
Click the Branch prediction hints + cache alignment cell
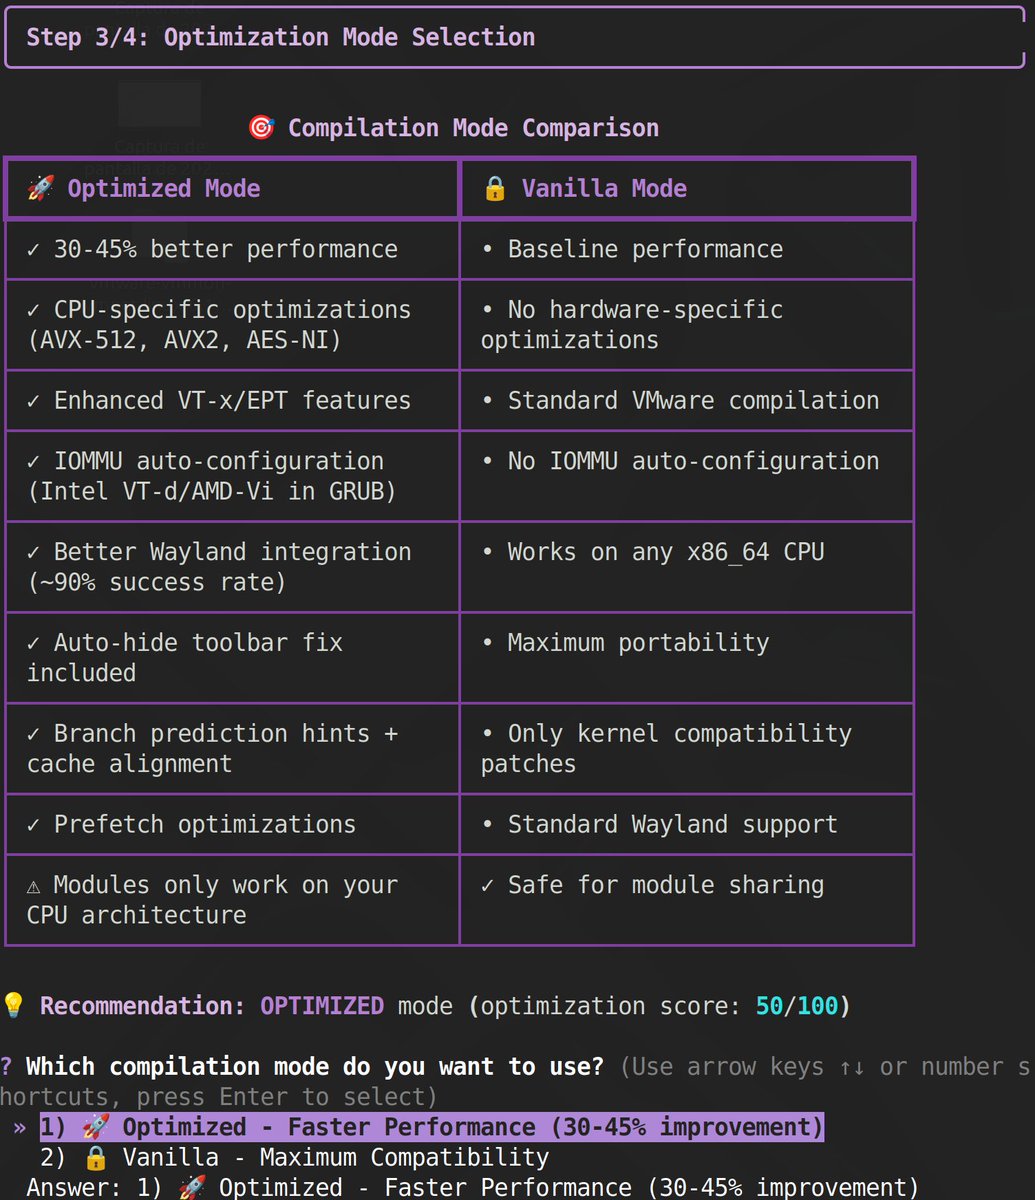(x=232, y=749)
